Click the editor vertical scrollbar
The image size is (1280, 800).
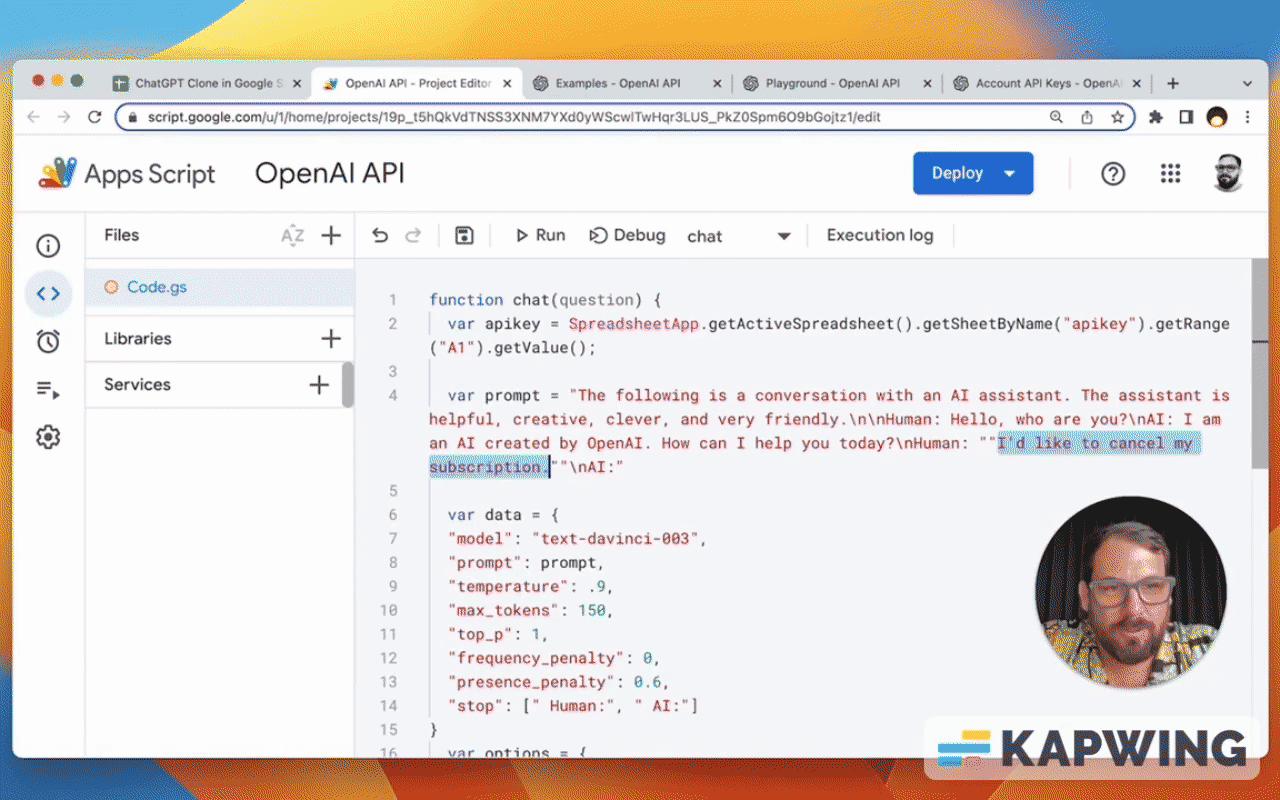1260,365
